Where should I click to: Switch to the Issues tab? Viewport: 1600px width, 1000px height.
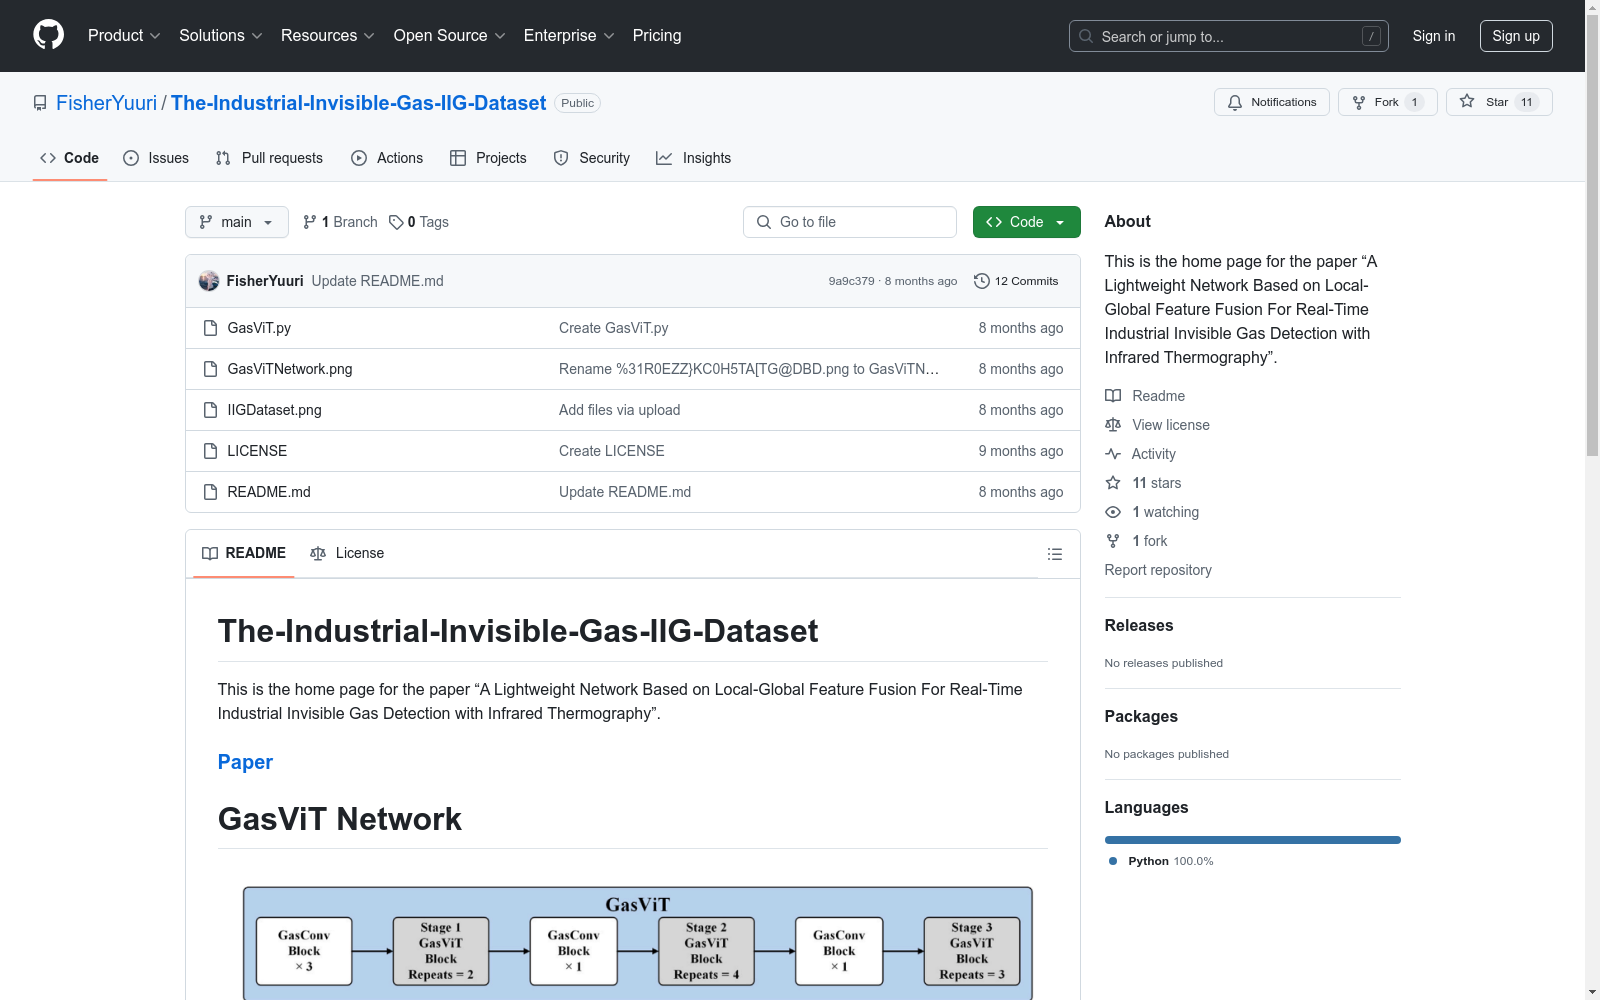click(156, 158)
